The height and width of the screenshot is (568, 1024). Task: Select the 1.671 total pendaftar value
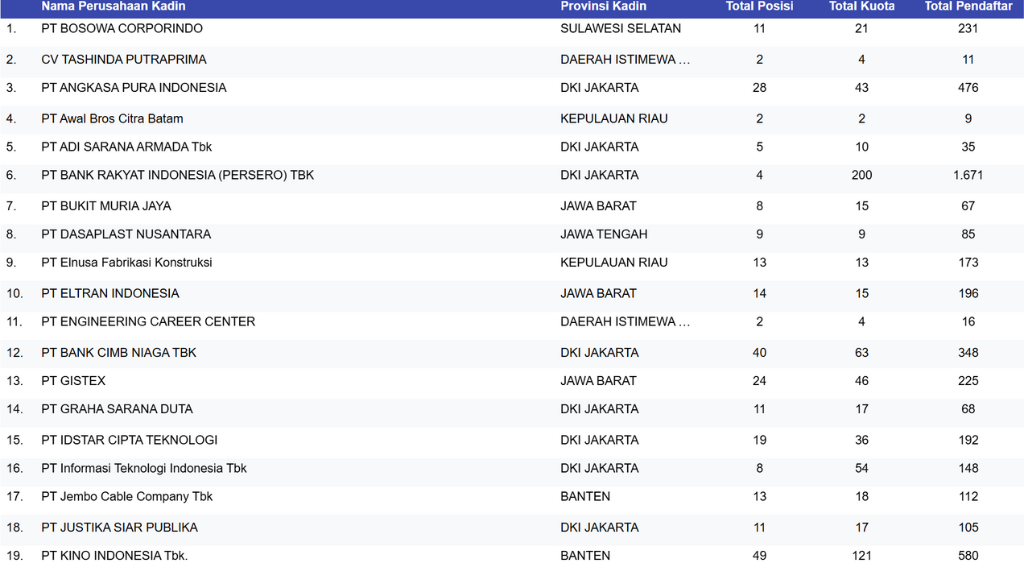[967, 176]
